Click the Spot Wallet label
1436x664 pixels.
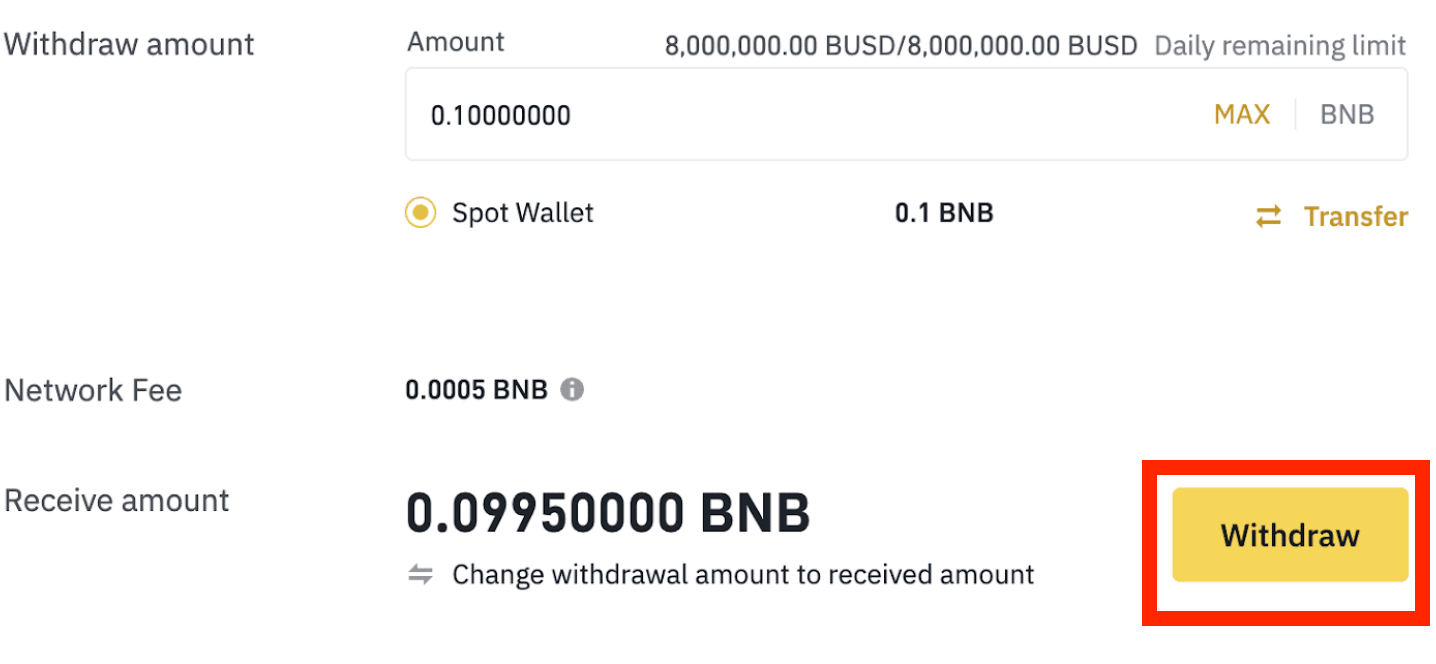522,213
